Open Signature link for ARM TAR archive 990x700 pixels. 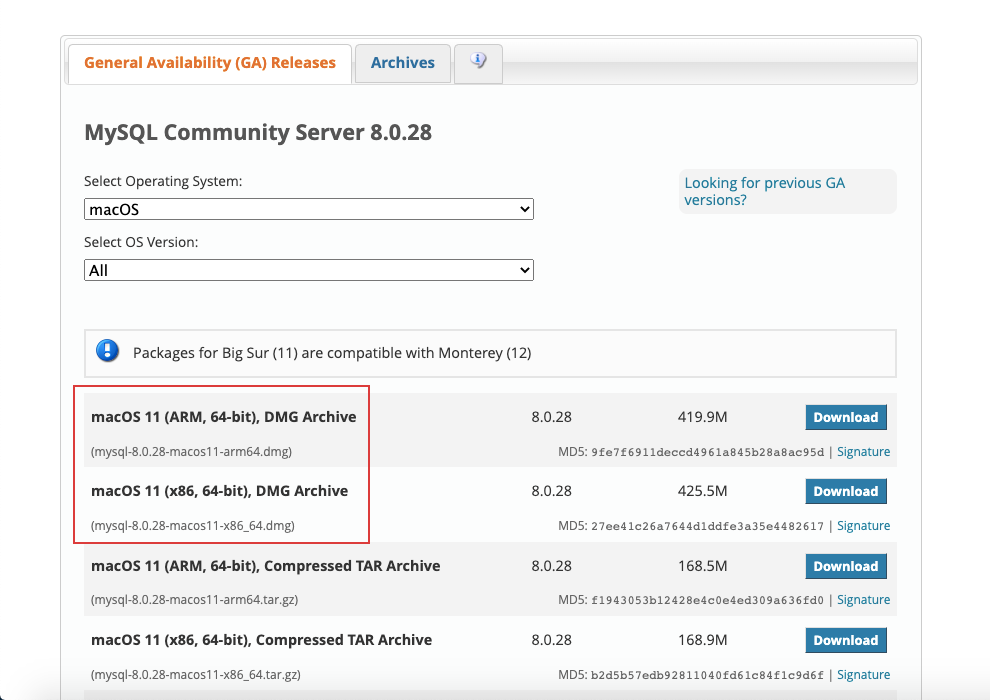(x=863, y=600)
